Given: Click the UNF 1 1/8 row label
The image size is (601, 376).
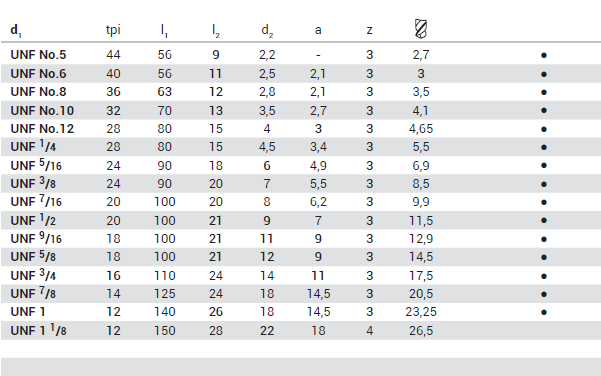Looking at the screenshot, I should 38,330.
